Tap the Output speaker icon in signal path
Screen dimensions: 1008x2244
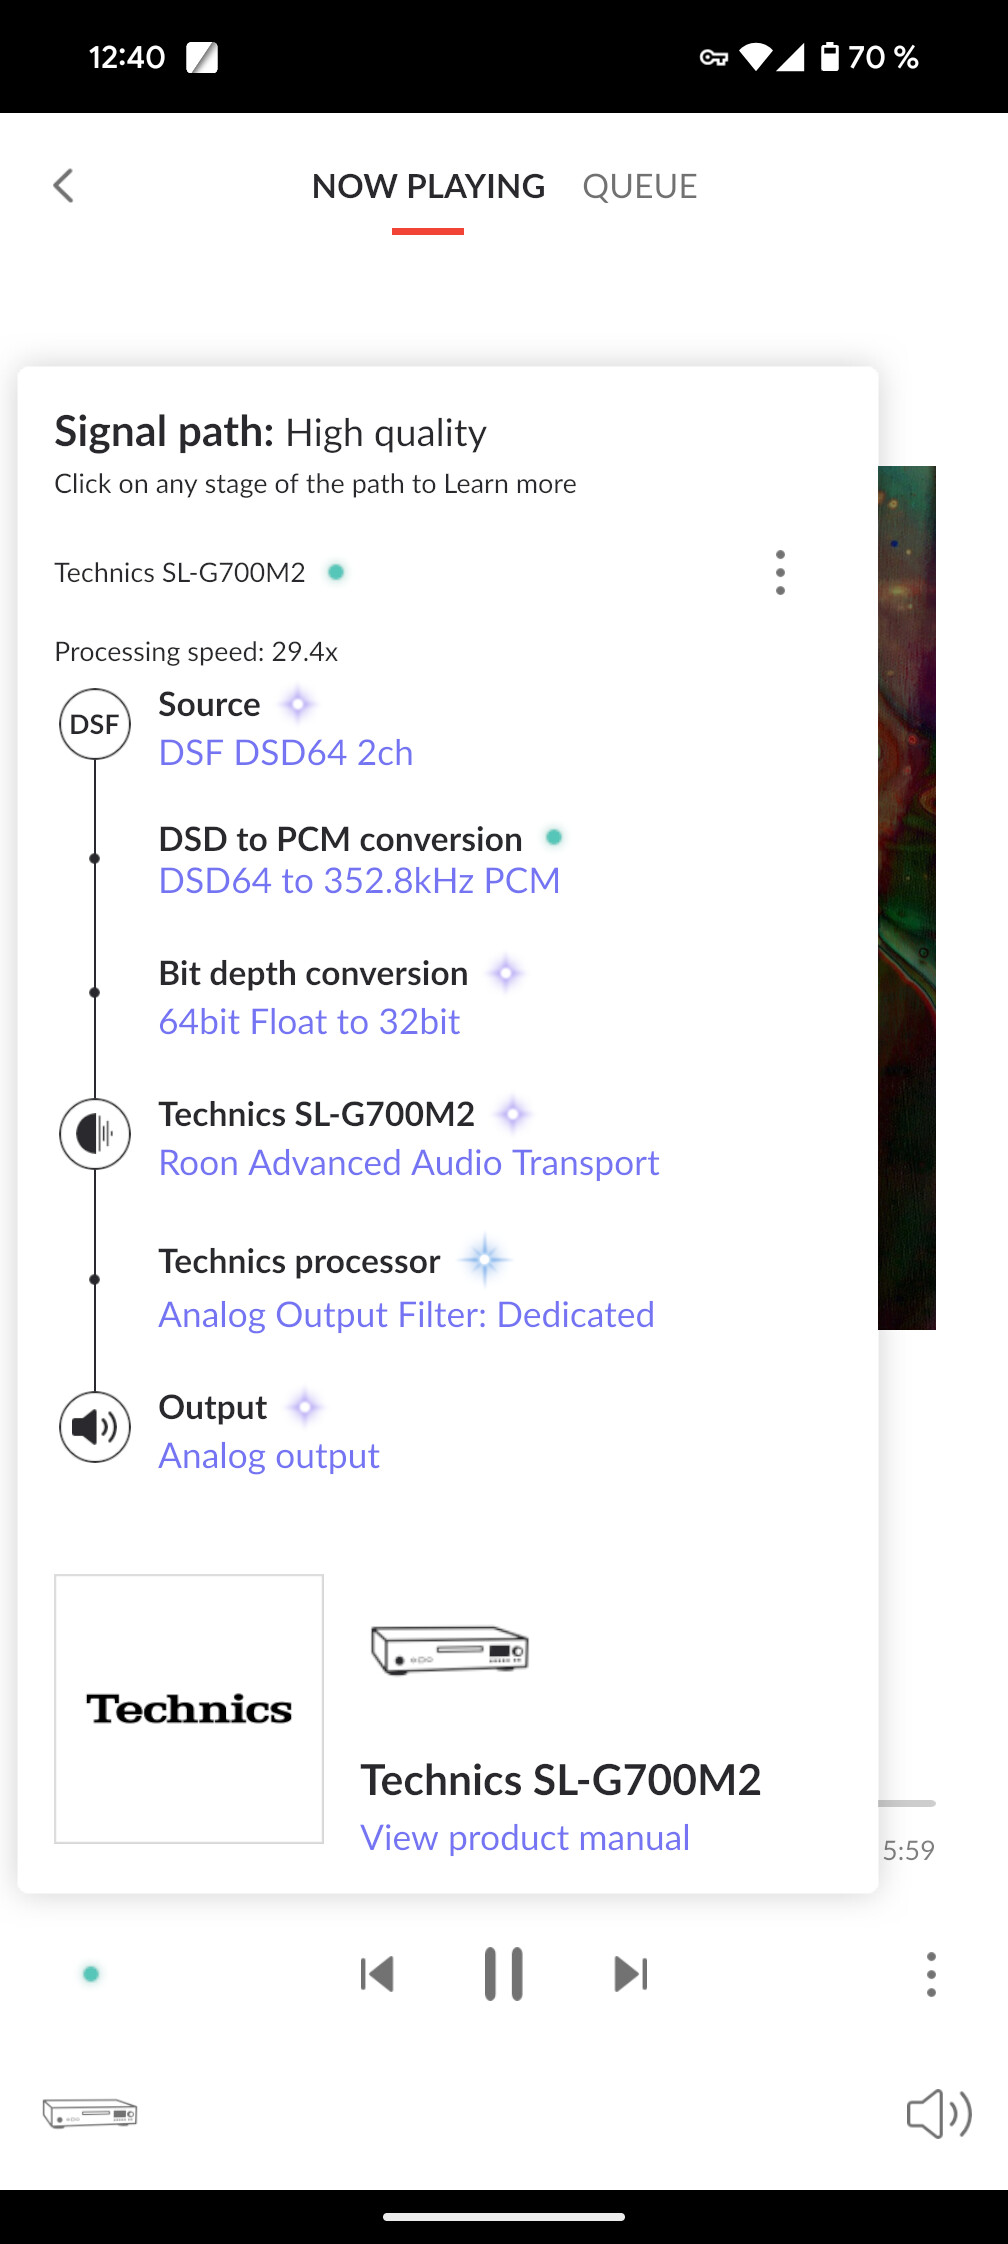click(x=95, y=1427)
